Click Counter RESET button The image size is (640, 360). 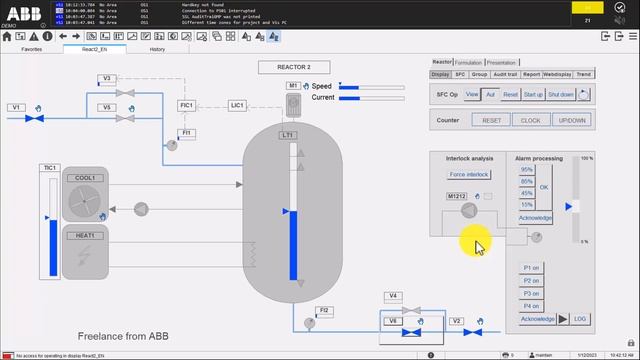[491, 120]
